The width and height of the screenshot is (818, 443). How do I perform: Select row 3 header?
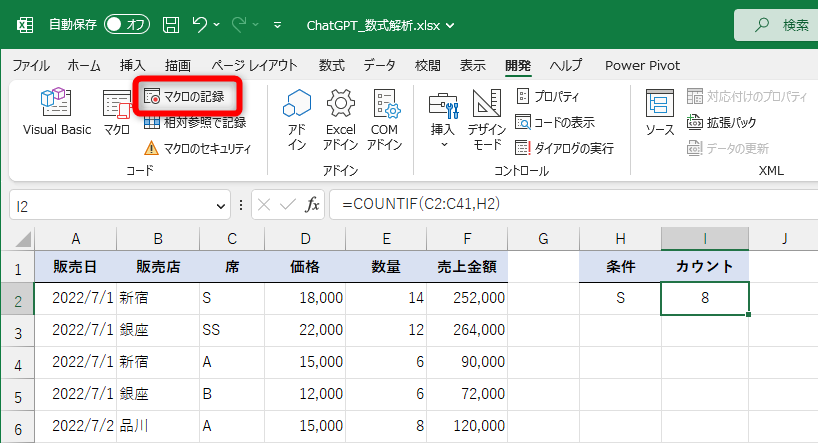[x=18, y=332]
